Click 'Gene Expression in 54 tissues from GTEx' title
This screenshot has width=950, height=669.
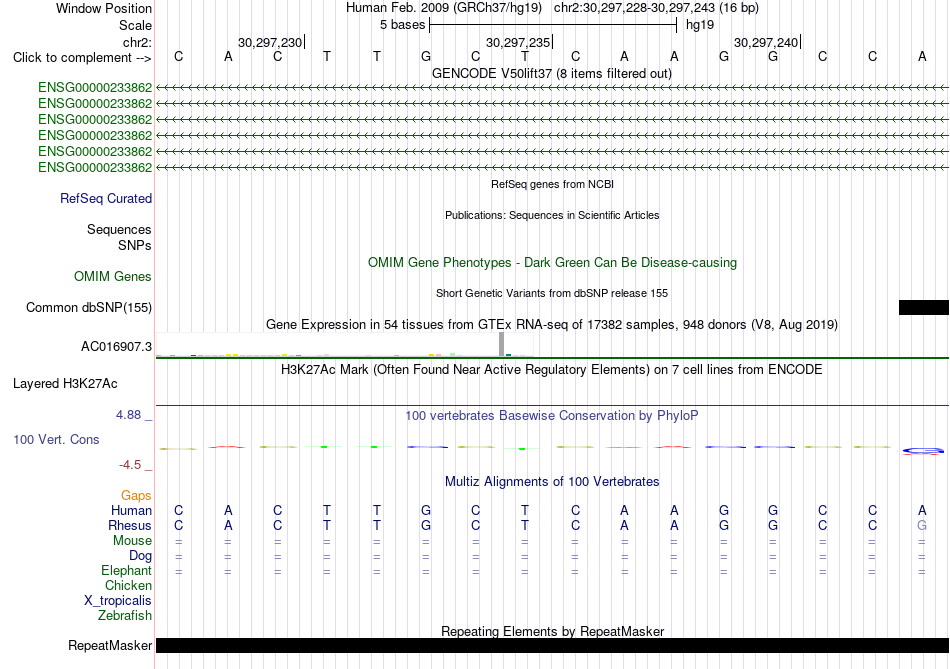click(552, 324)
